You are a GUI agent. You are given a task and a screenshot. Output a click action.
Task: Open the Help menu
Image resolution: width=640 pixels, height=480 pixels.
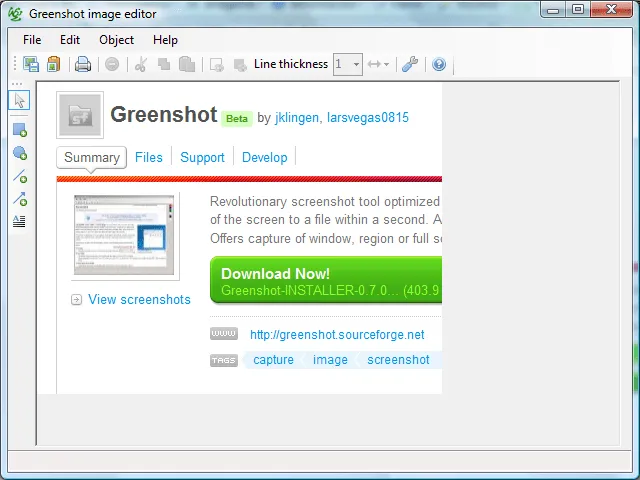pos(165,40)
